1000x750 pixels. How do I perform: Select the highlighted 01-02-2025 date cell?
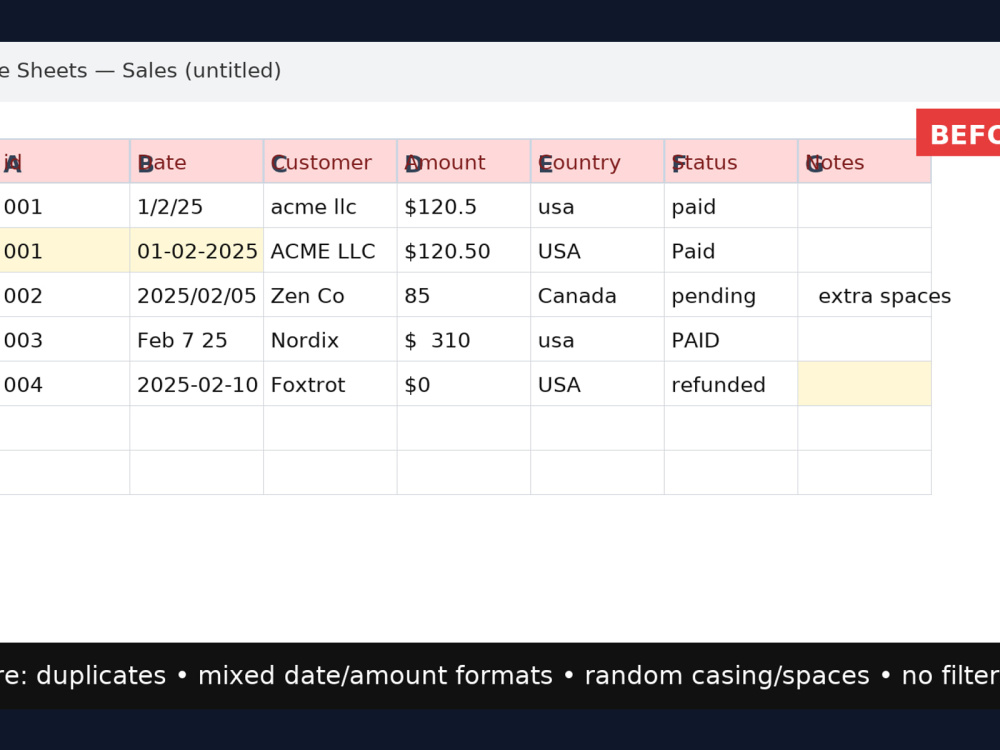[x=196, y=250]
